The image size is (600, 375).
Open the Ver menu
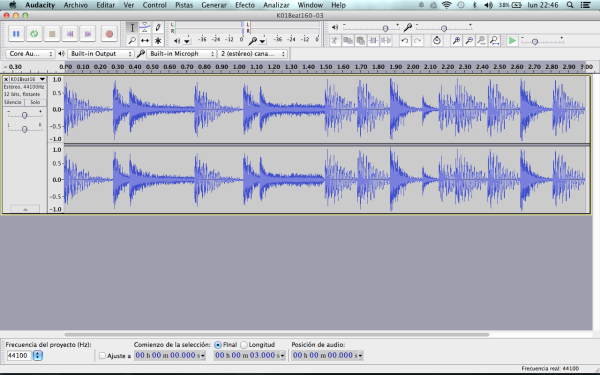[x=129, y=5]
